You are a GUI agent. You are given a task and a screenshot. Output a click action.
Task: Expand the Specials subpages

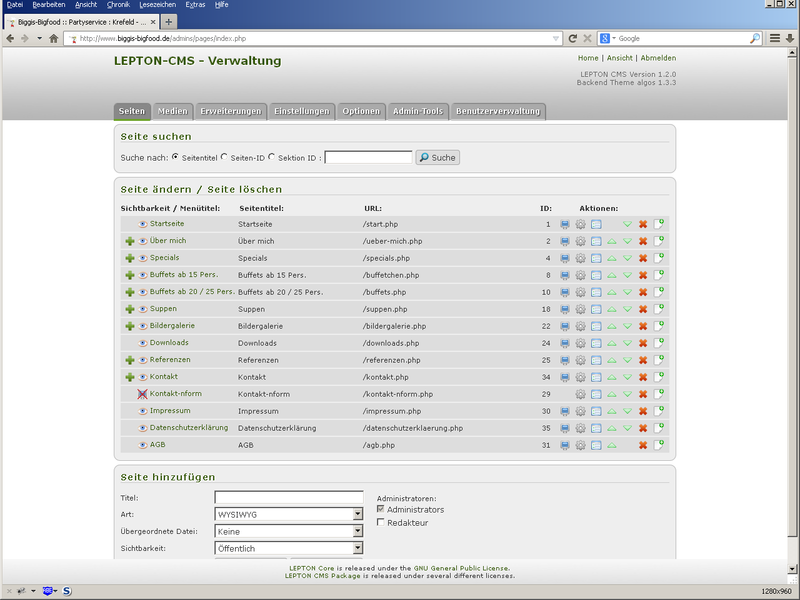tap(130, 258)
